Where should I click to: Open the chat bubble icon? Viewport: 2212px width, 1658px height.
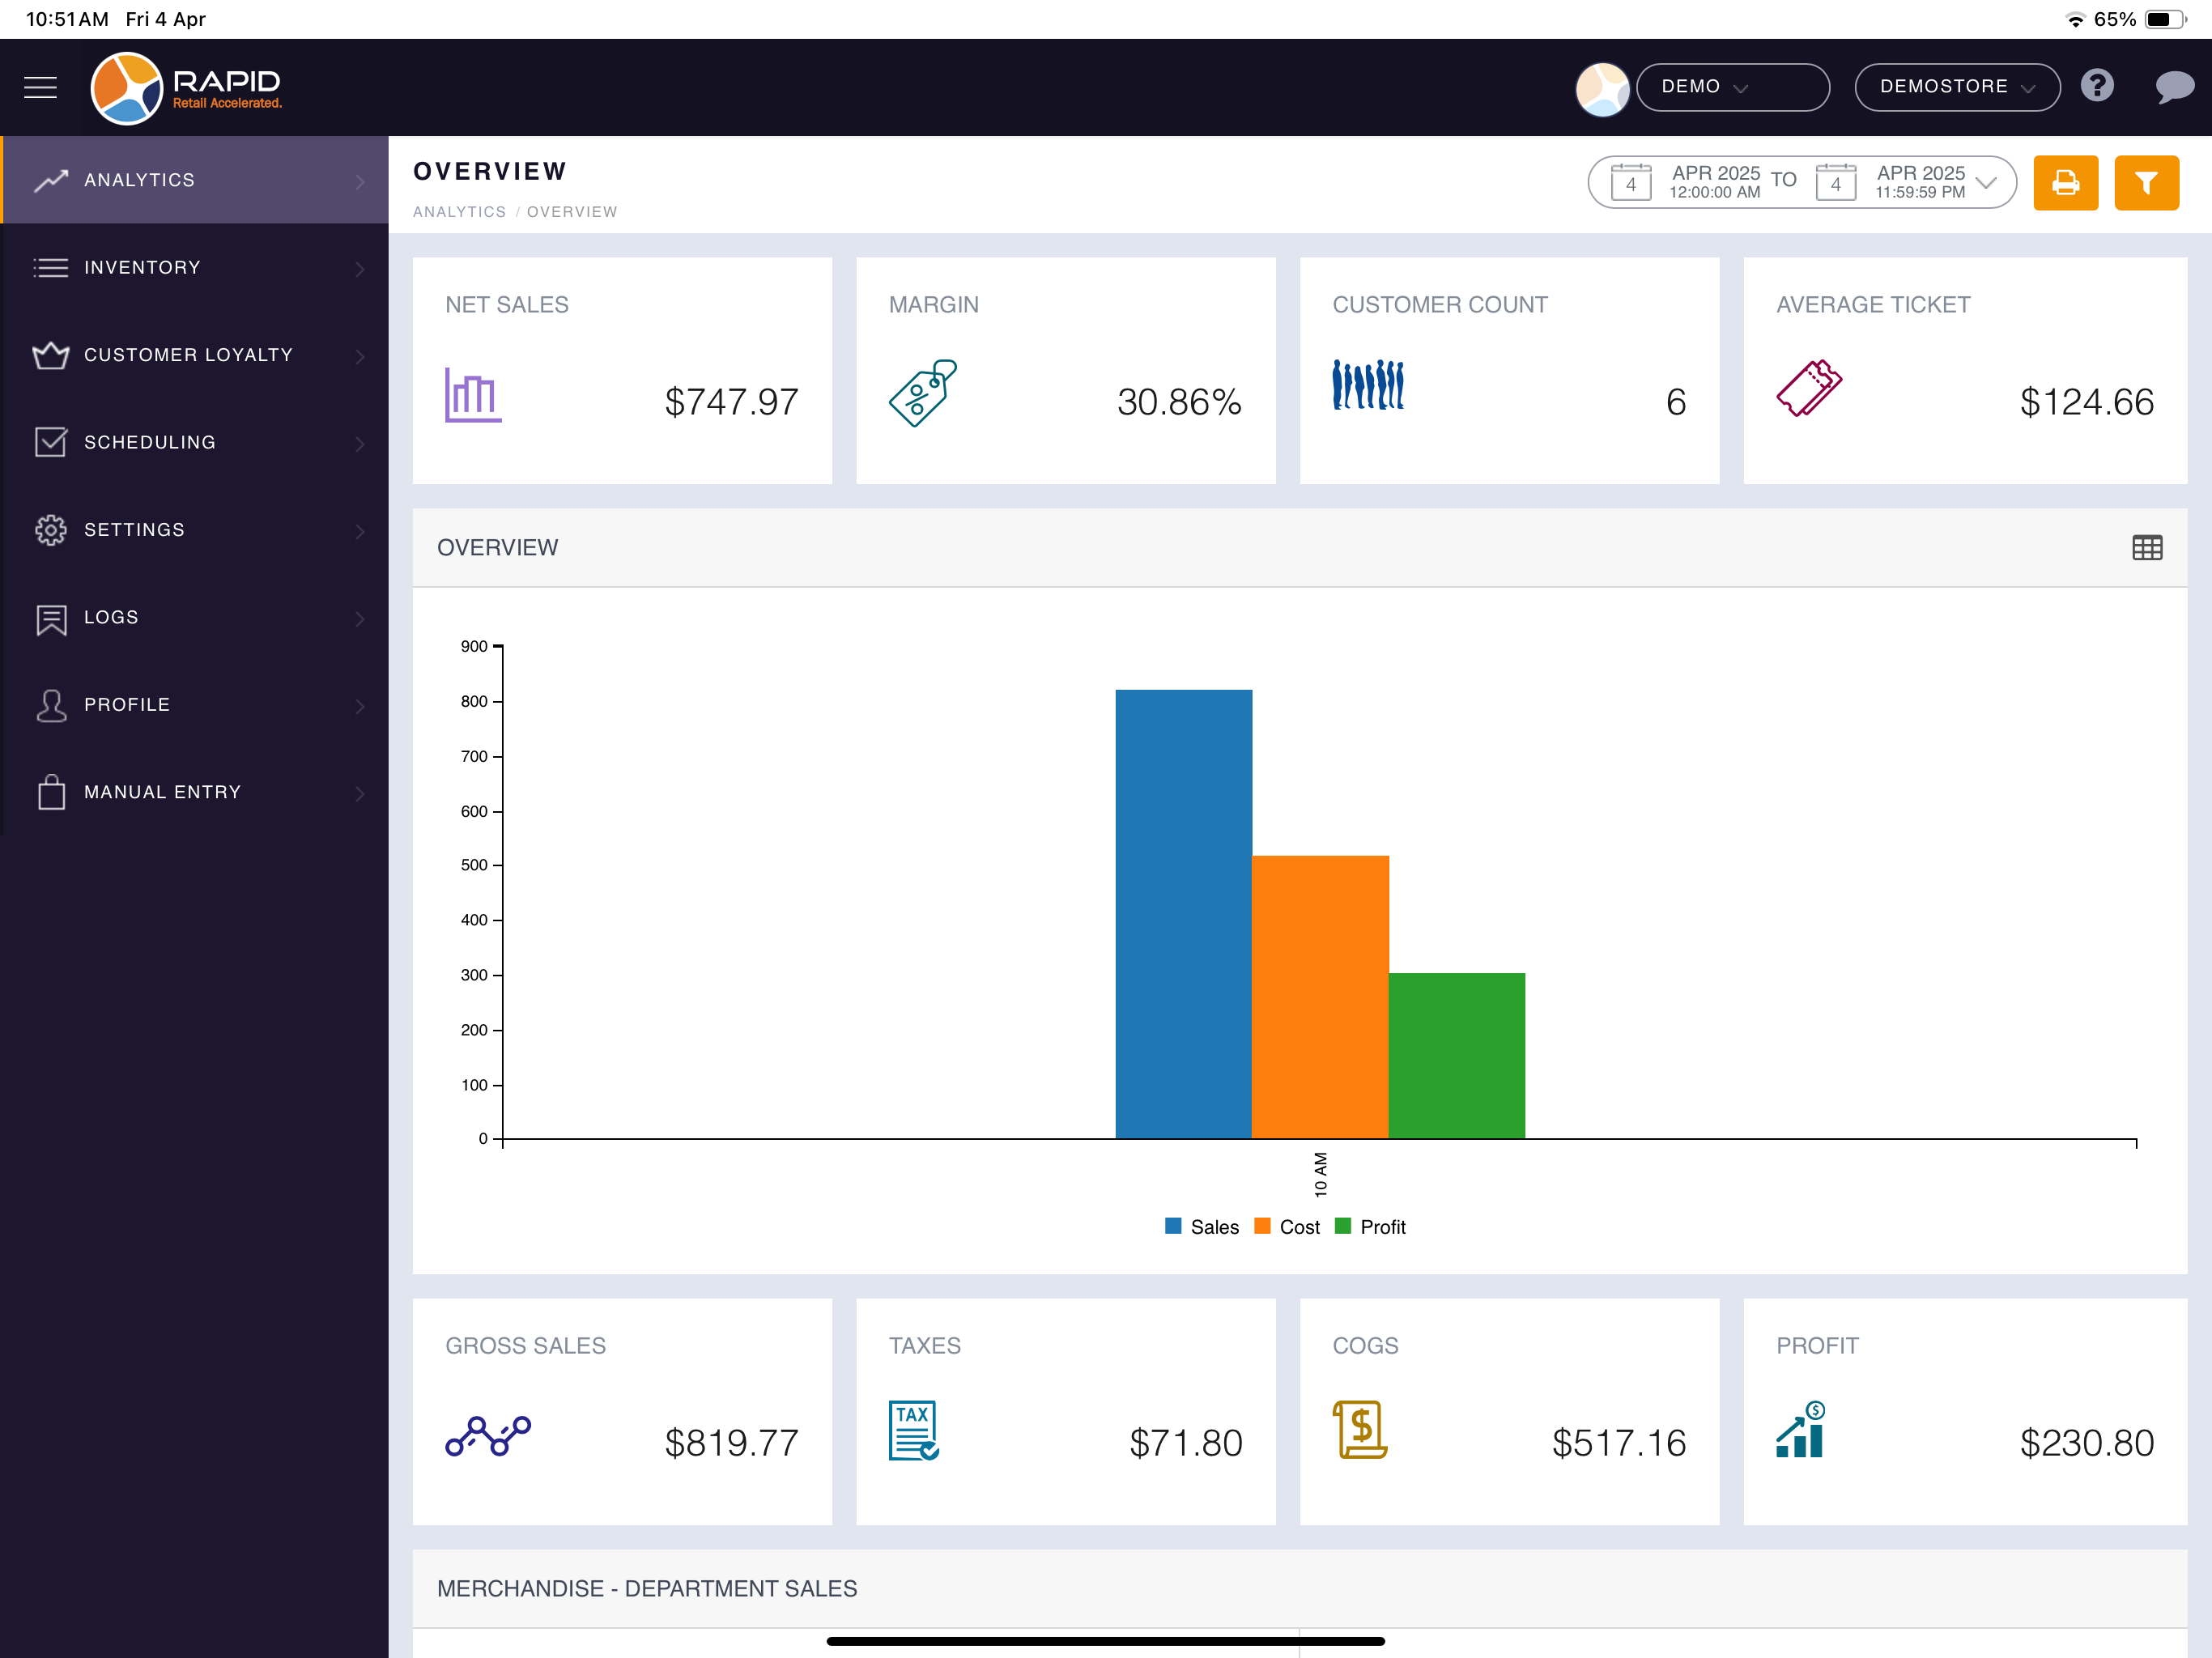click(2174, 87)
